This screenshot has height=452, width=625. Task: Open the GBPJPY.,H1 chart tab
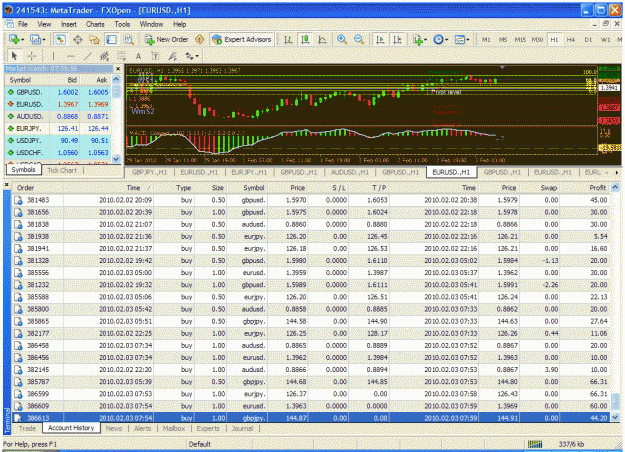pyautogui.click(x=150, y=172)
